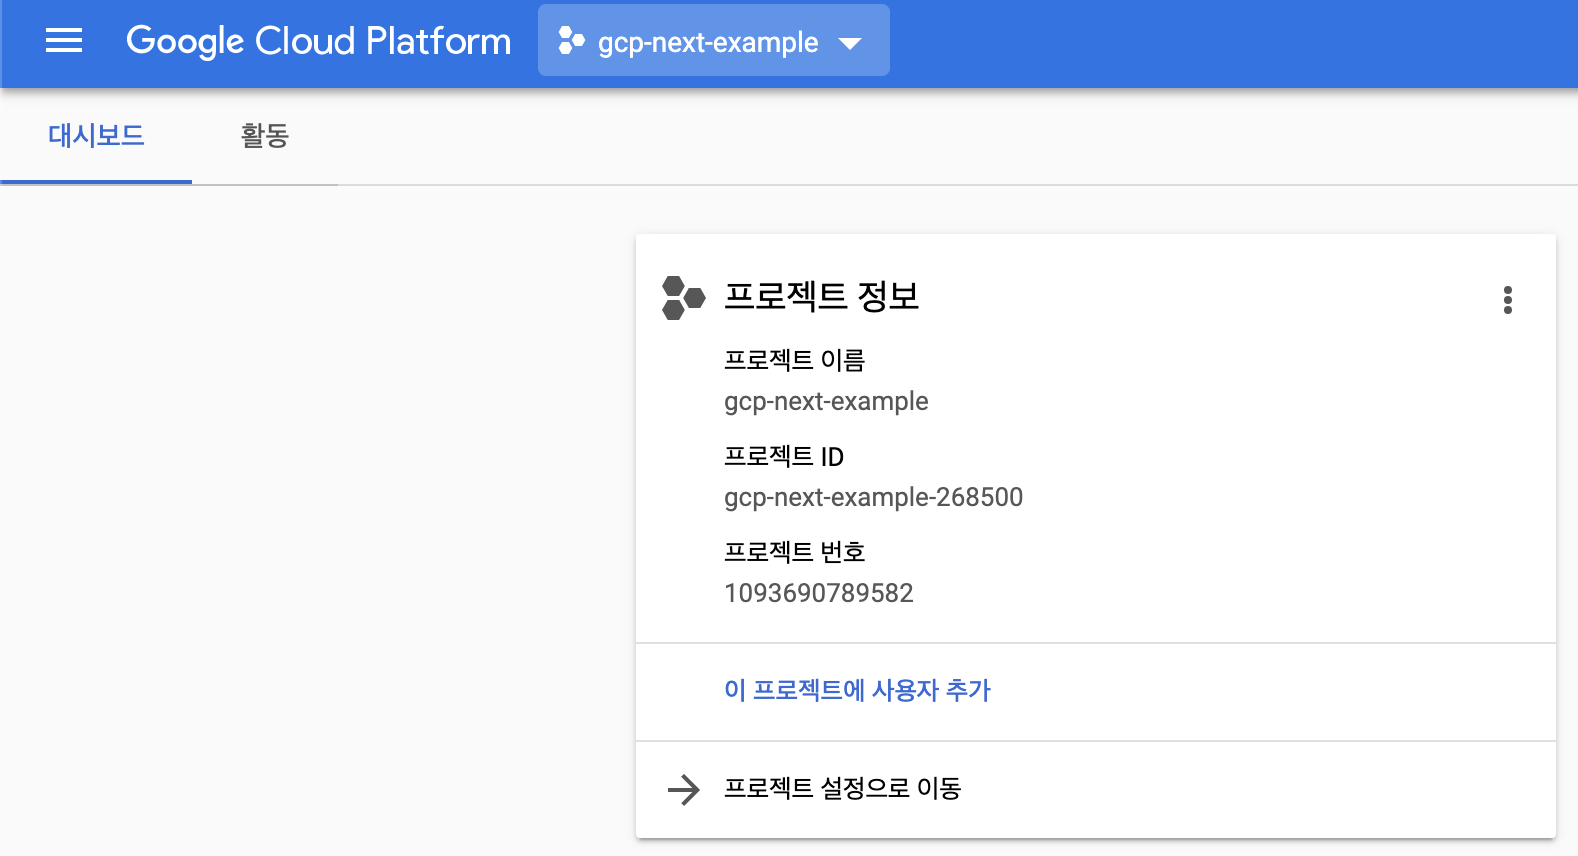Screen dimensions: 1578x856
Task: Switch to the 대시보드 tab
Action: pyautogui.click(x=96, y=136)
